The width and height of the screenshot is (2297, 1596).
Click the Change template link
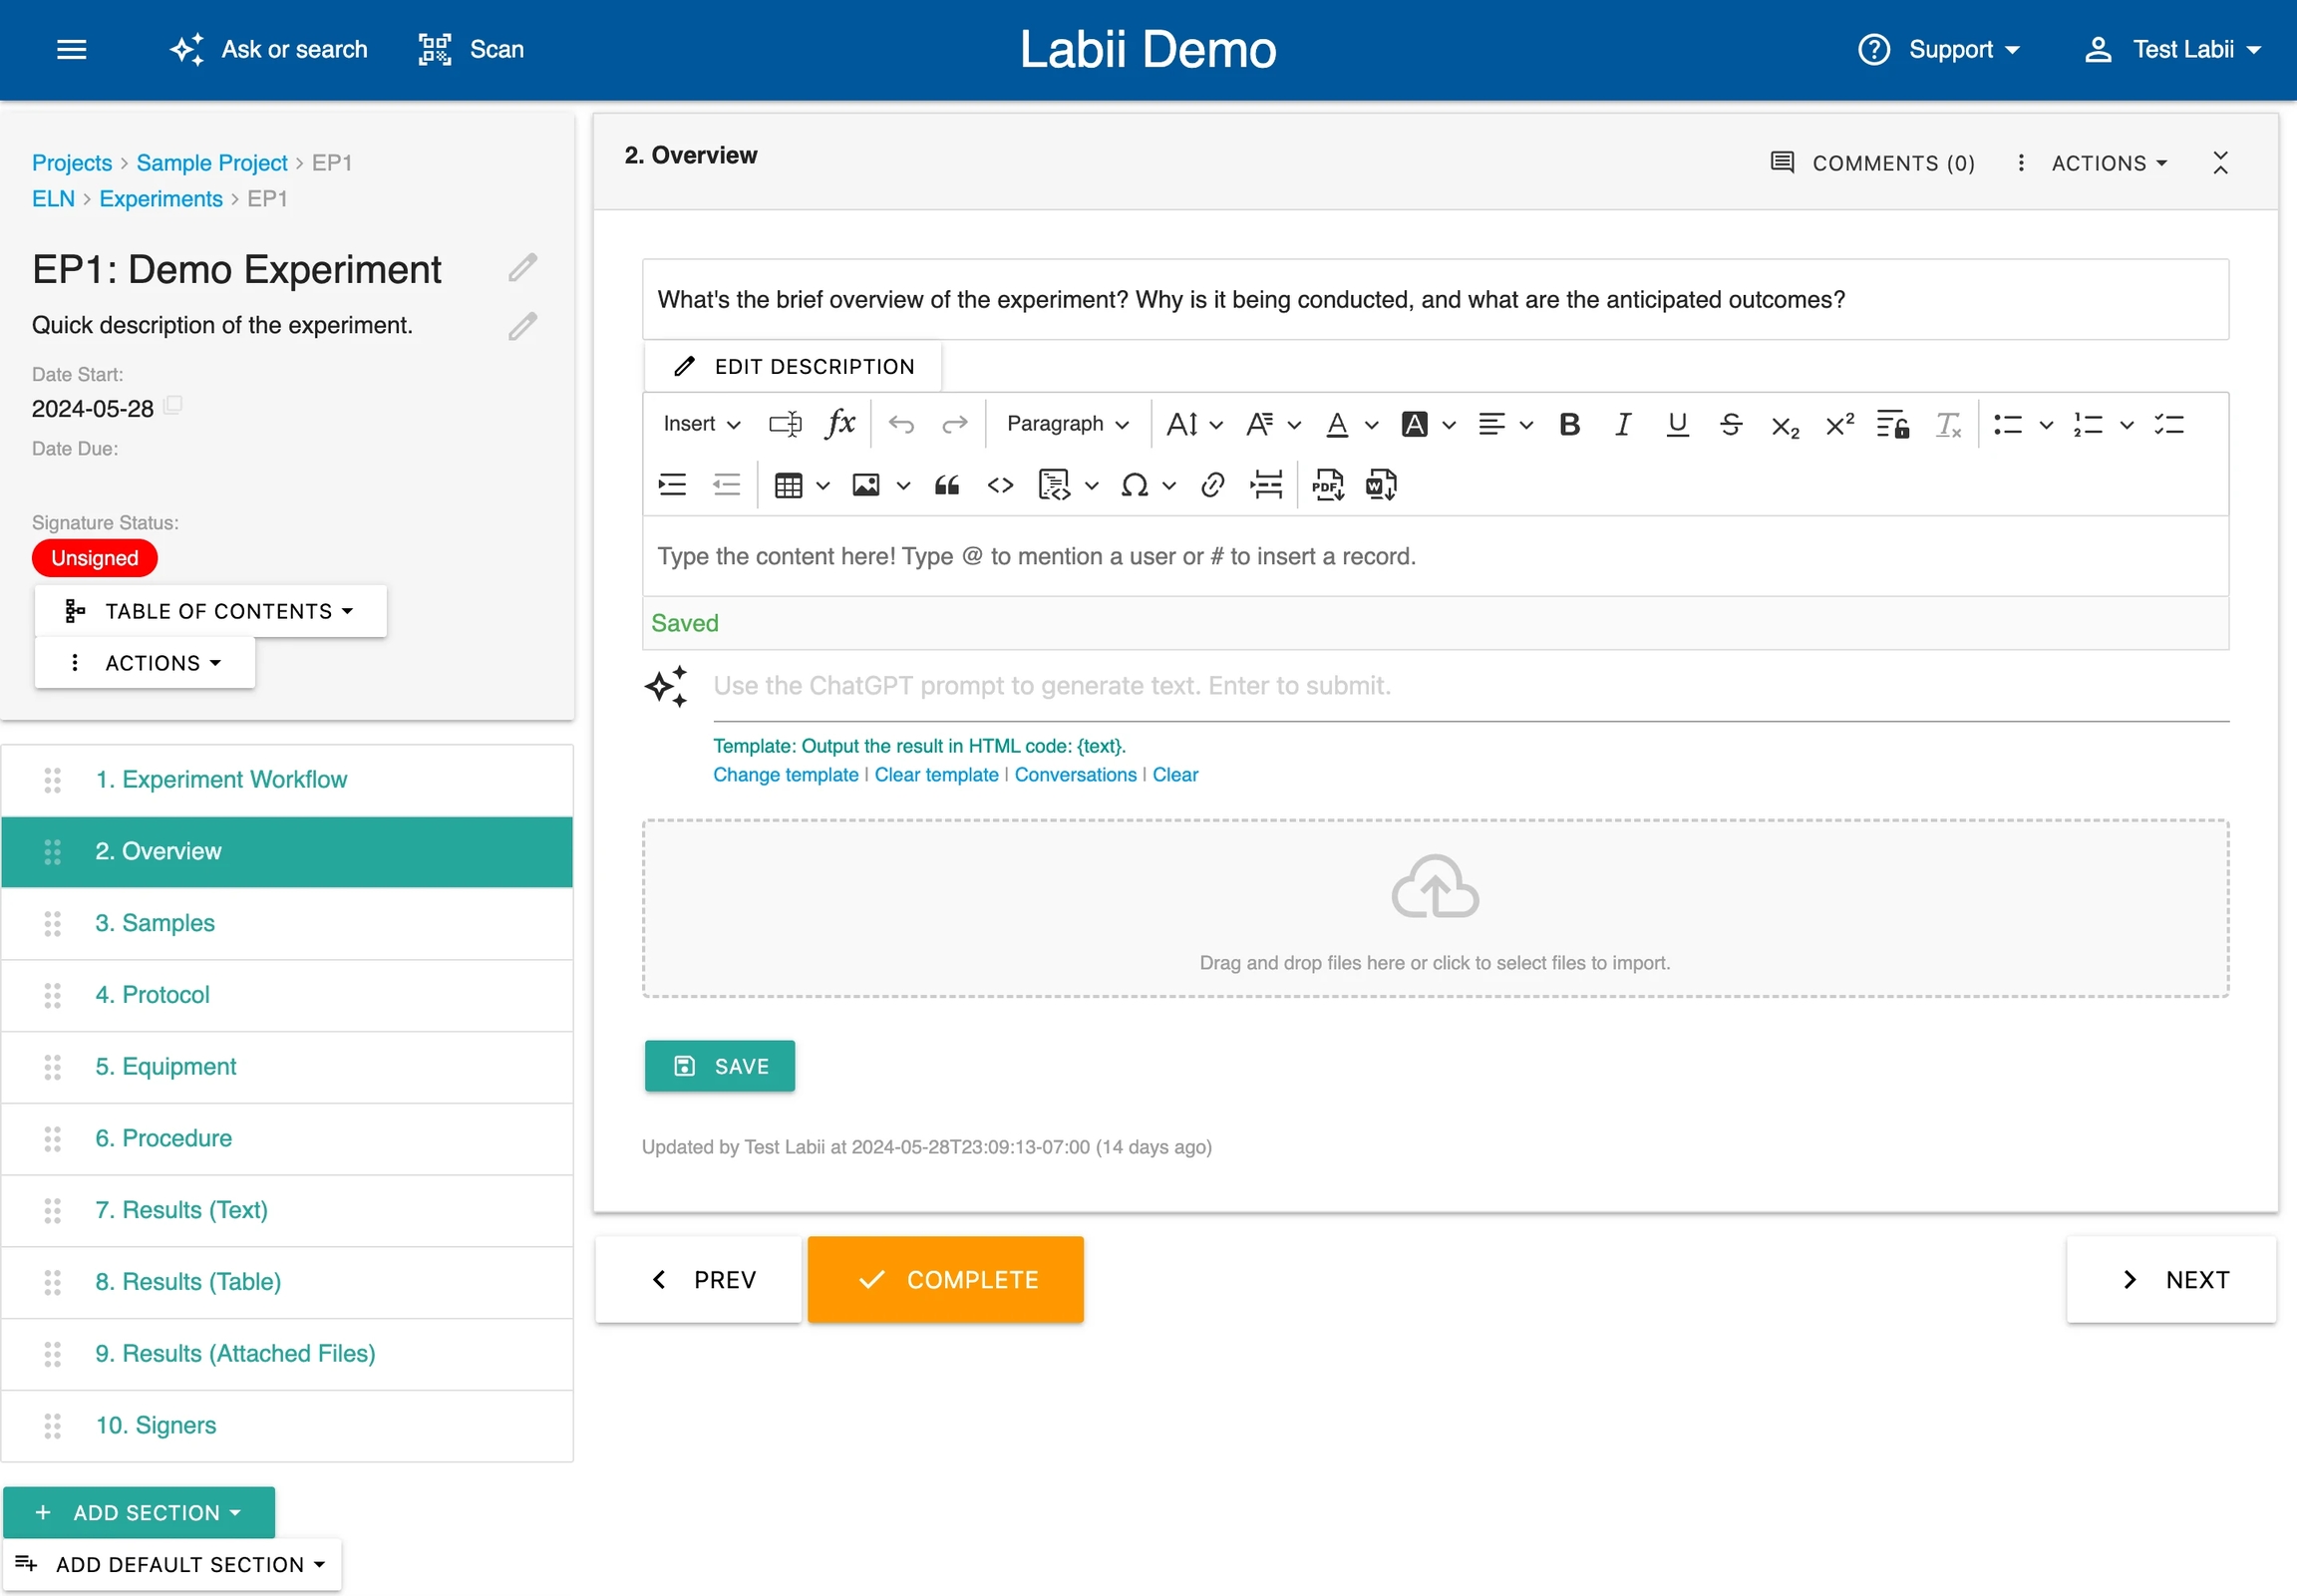[785, 775]
